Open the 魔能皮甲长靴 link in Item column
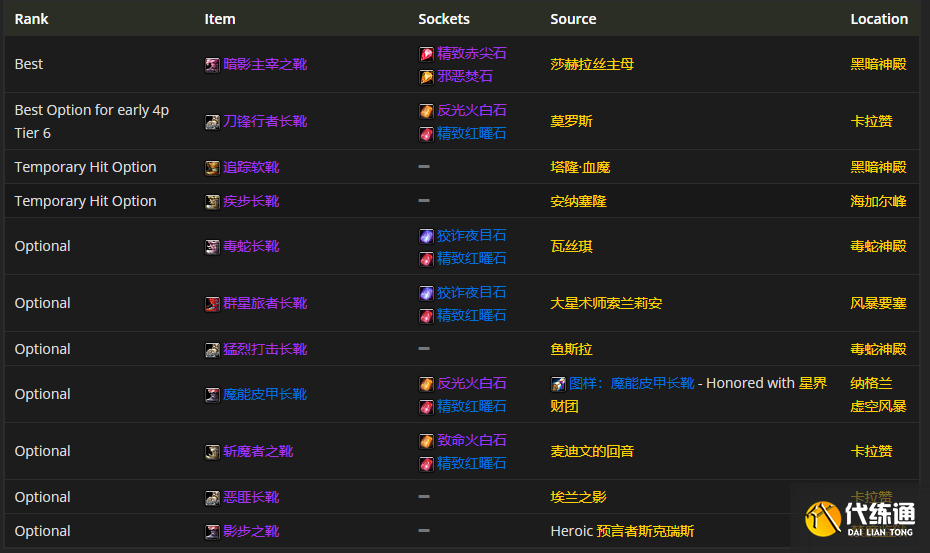The height and width of the screenshot is (553, 930). 265,394
